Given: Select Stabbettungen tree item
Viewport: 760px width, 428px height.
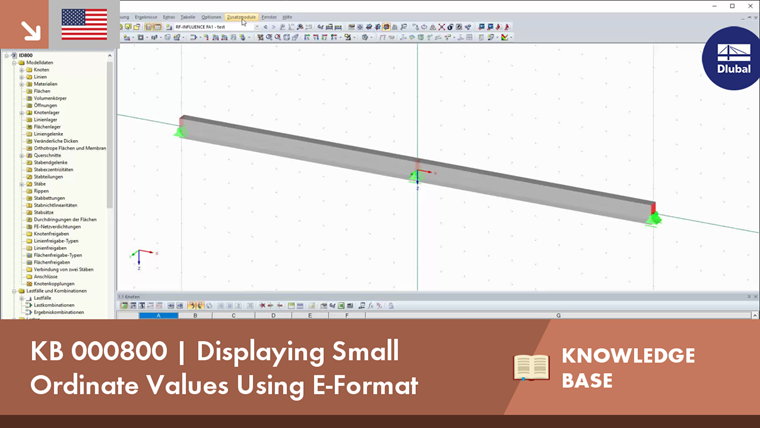Looking at the screenshot, I should 49,198.
